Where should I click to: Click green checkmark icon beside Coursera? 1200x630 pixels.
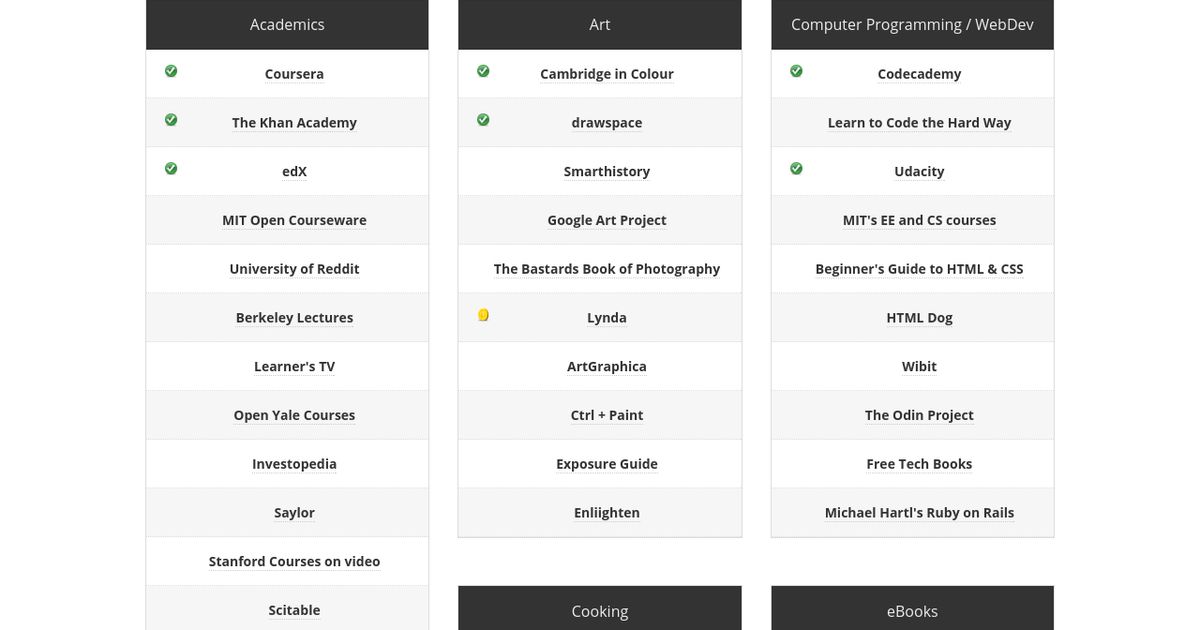pyautogui.click(x=171, y=71)
